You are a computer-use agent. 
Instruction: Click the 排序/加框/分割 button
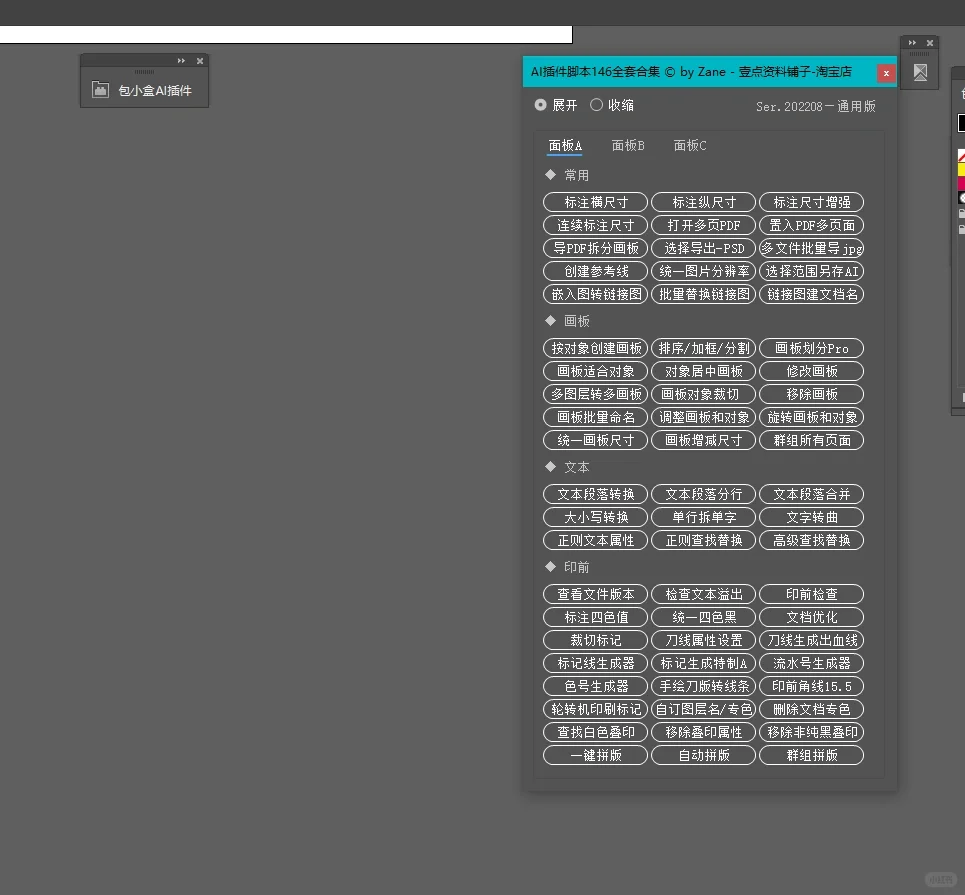coord(703,348)
